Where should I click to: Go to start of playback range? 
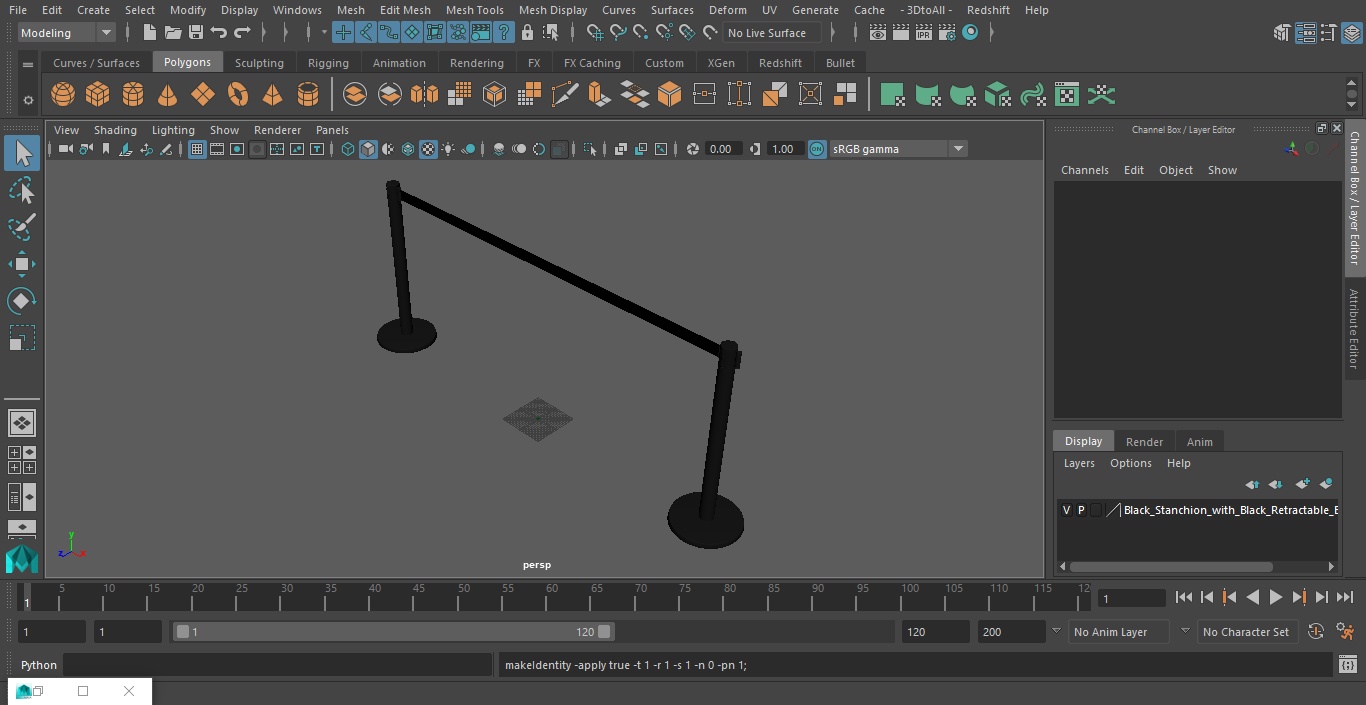(1183, 597)
